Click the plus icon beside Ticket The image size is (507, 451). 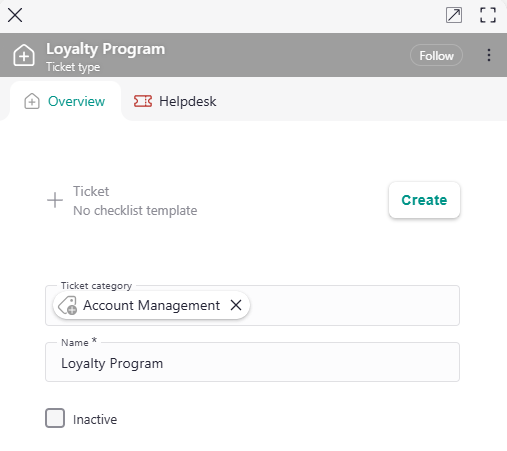coord(55,200)
